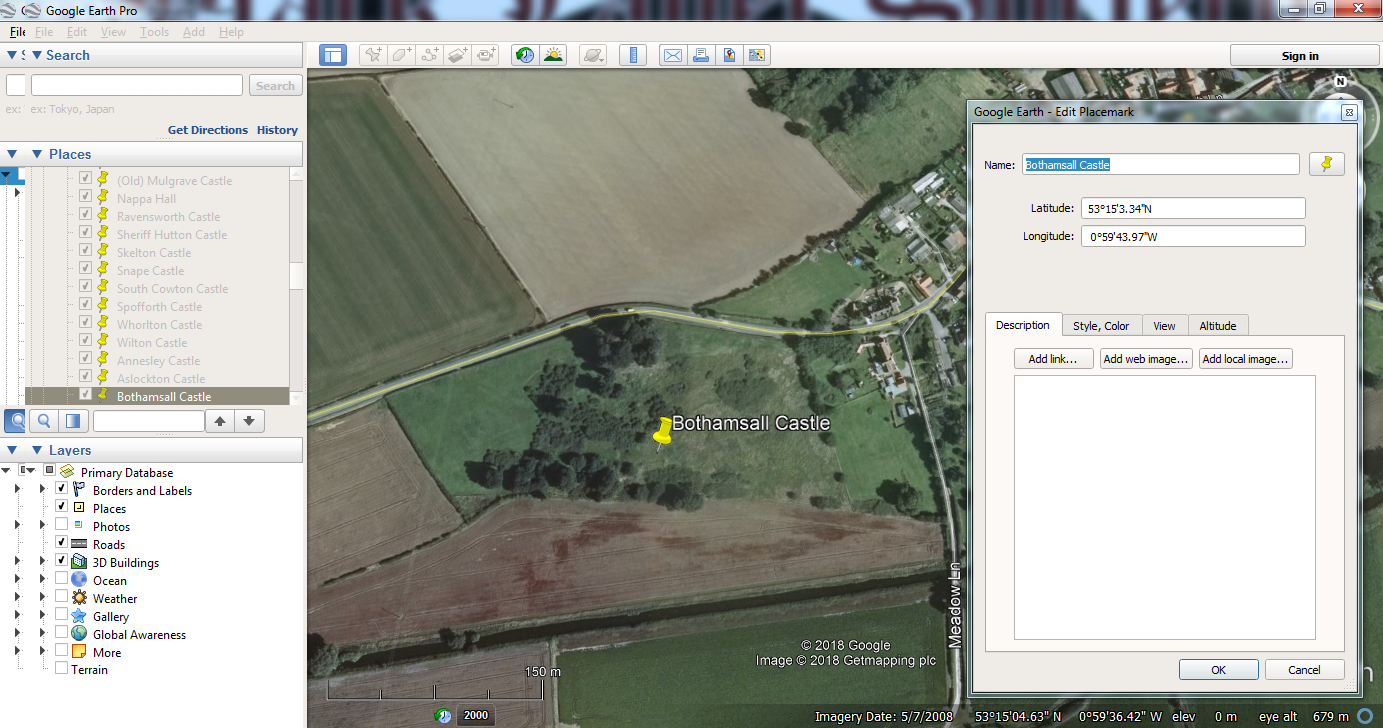
Task: Enable the Ocean layer checkbox
Action: (x=62, y=580)
